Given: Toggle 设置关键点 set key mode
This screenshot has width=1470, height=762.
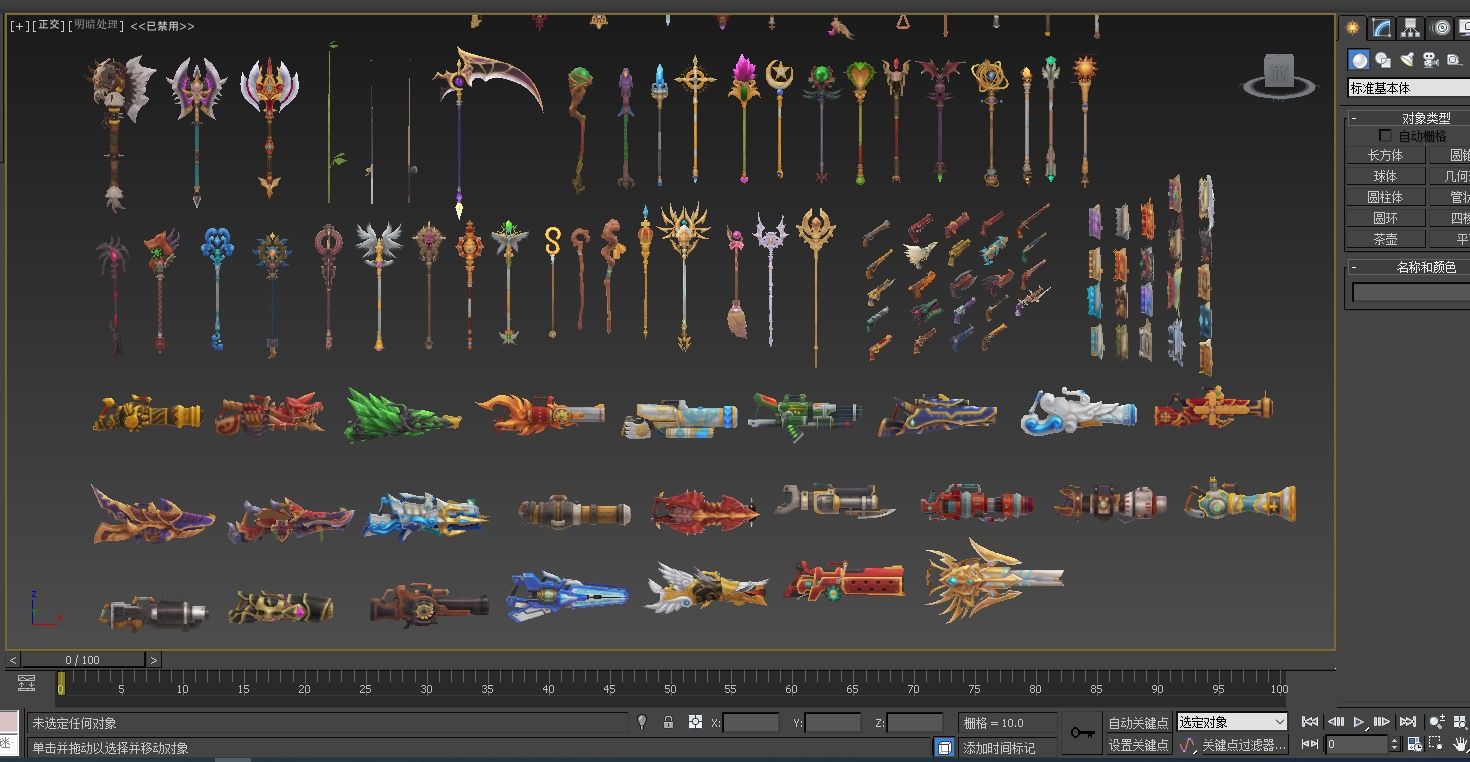Looking at the screenshot, I should 1138,745.
